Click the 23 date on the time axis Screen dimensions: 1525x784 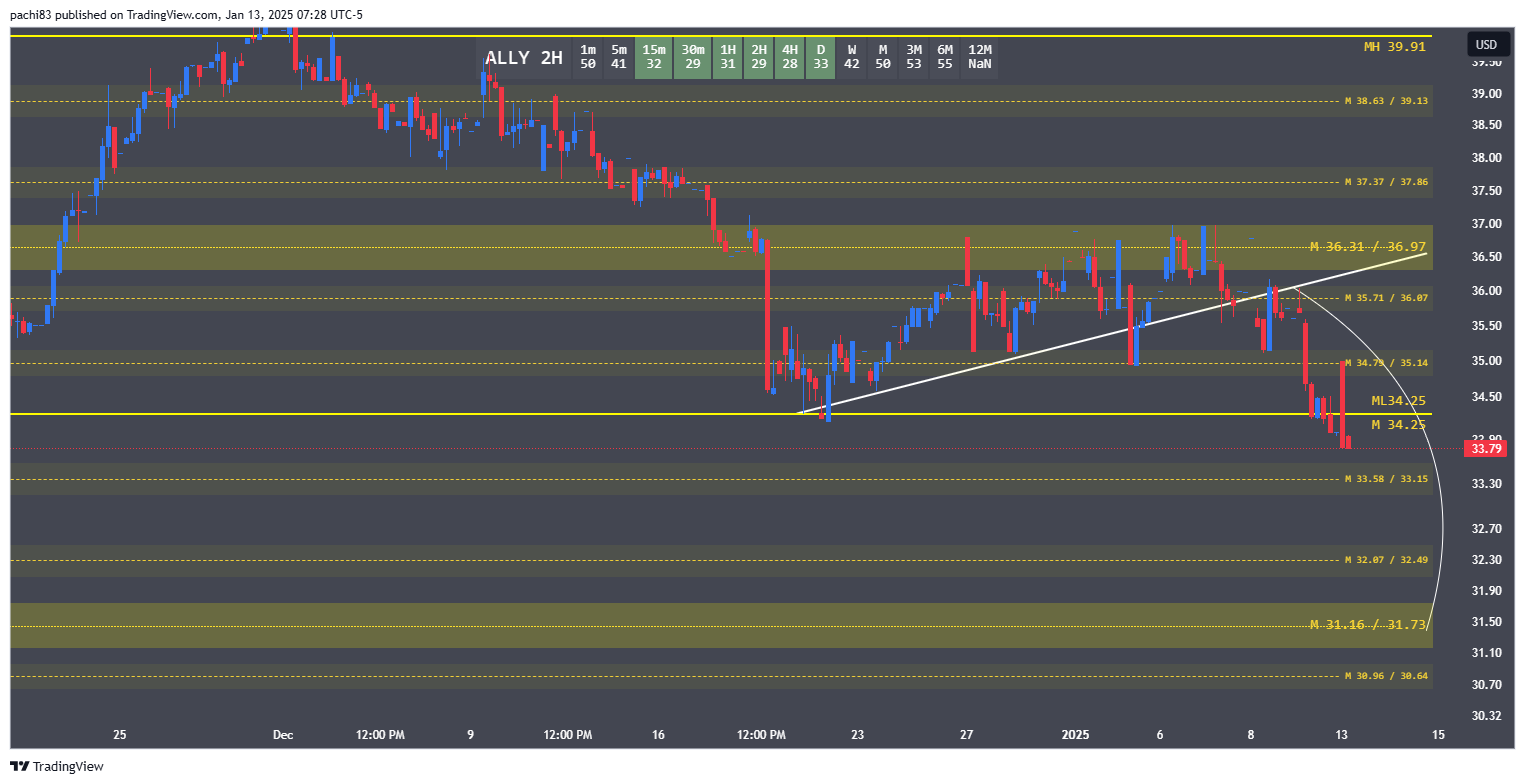[x=857, y=735]
